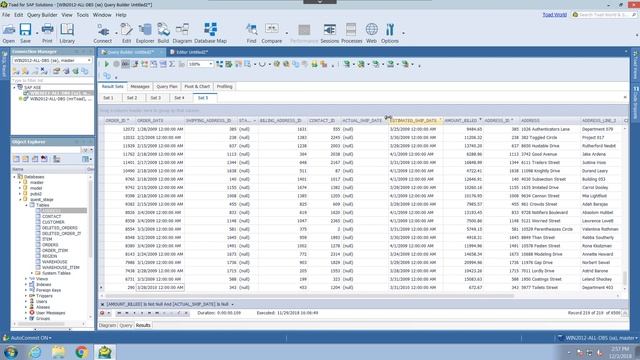
Task: Open File Explorer from the taskbar
Action: (x=58, y=352)
